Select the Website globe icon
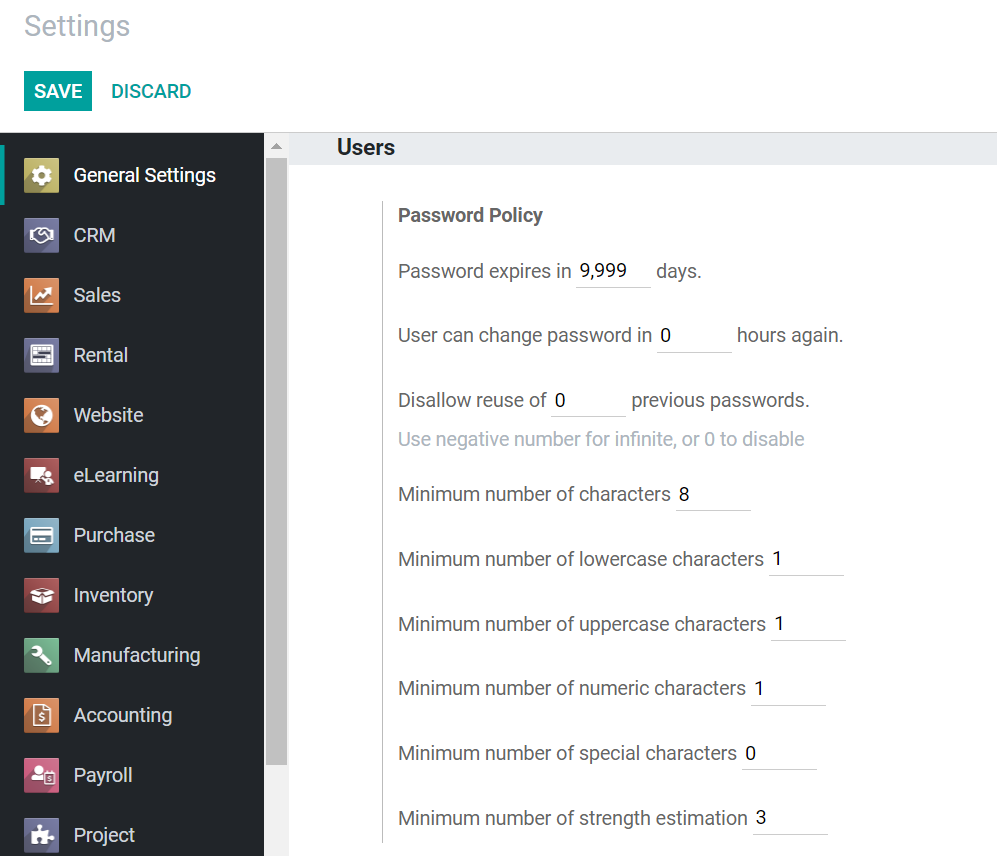Viewport: 997px width, 856px height. (x=41, y=415)
